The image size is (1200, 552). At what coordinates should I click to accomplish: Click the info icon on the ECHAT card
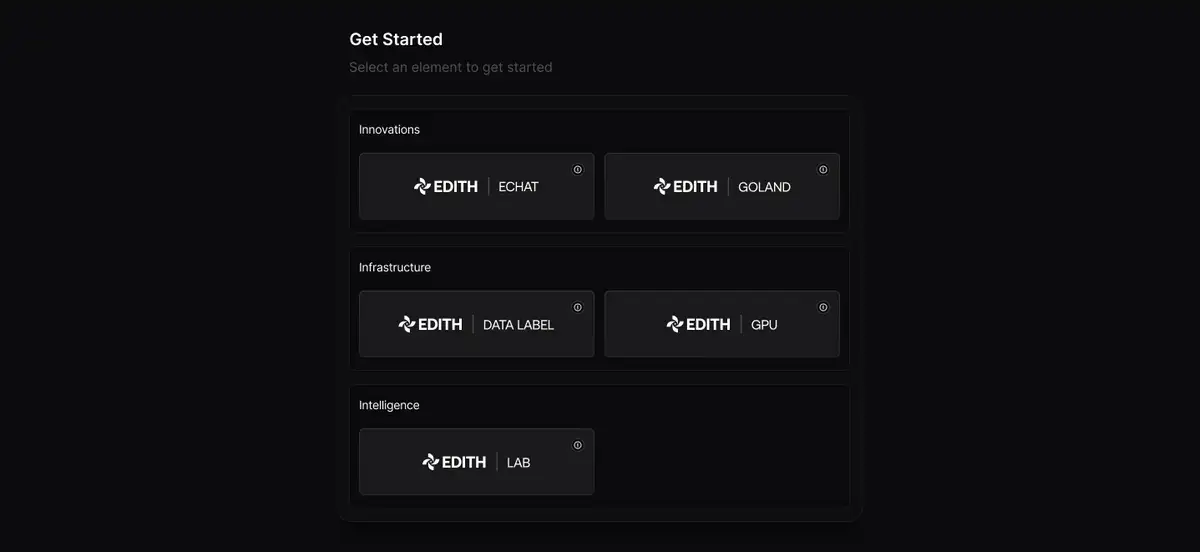click(x=577, y=170)
